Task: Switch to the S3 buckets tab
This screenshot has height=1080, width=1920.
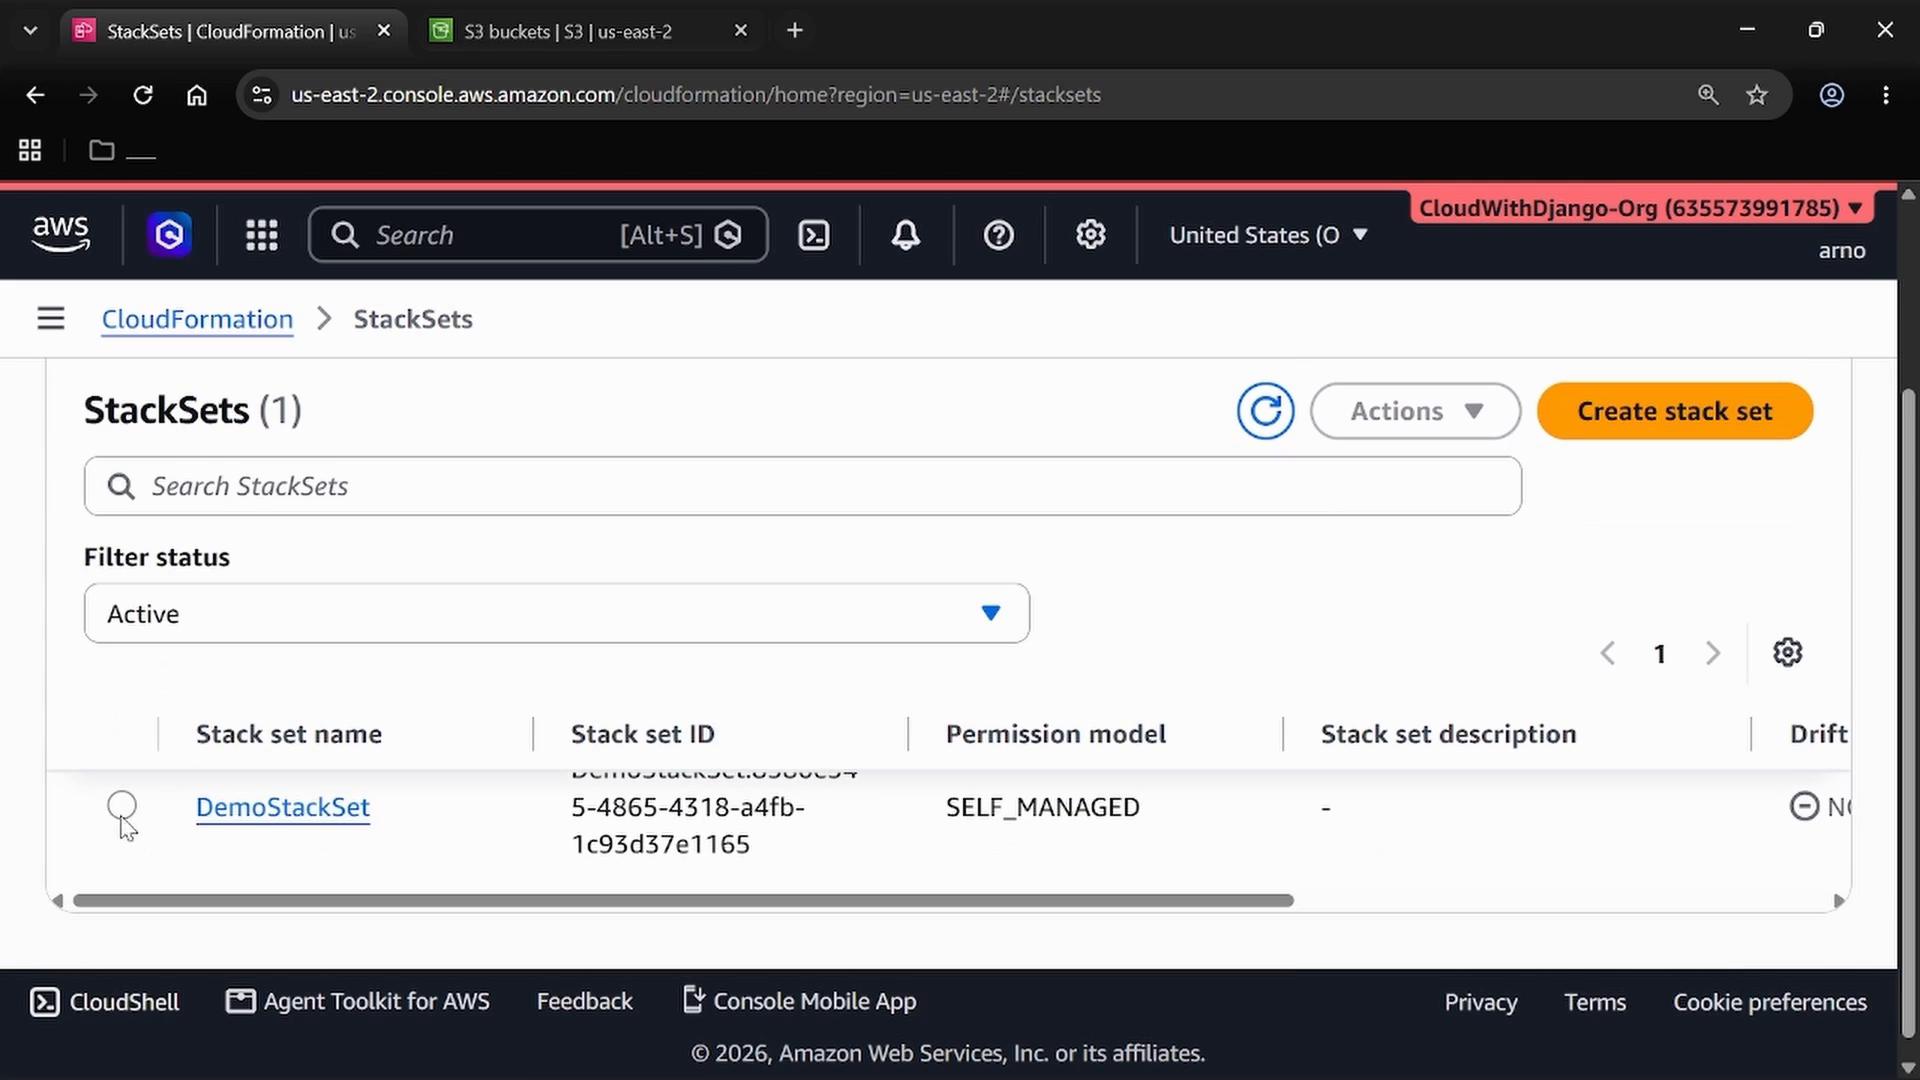Action: click(x=589, y=31)
